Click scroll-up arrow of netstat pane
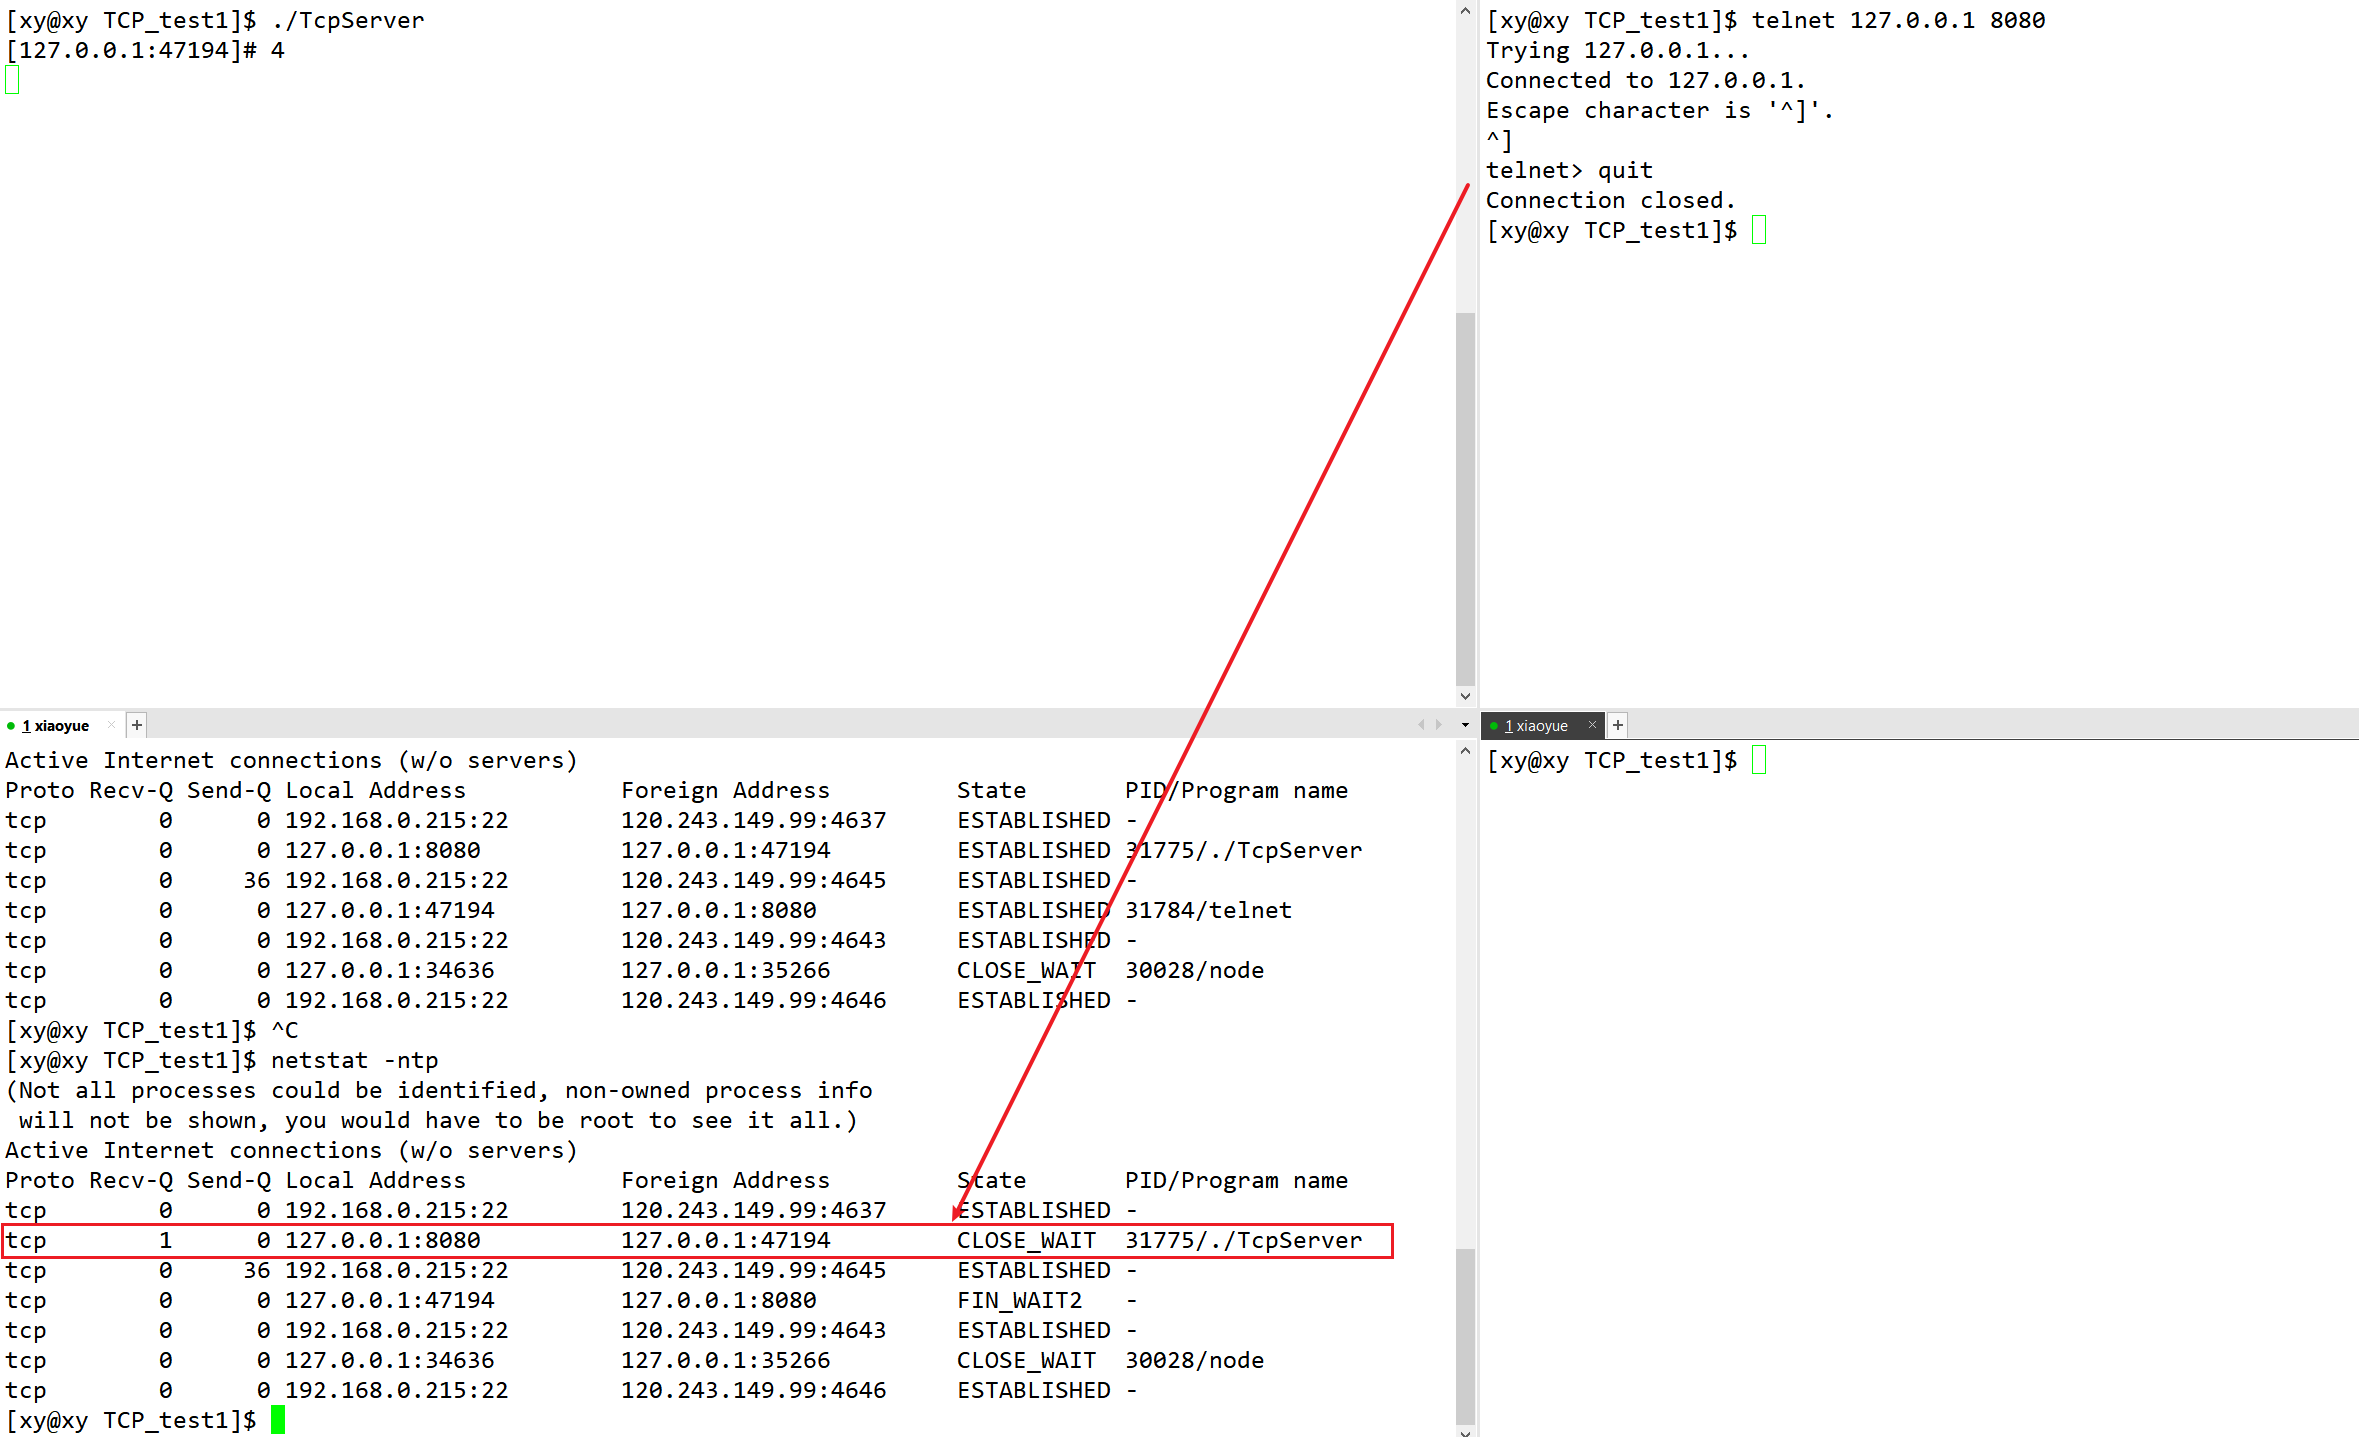 pos(1465,750)
